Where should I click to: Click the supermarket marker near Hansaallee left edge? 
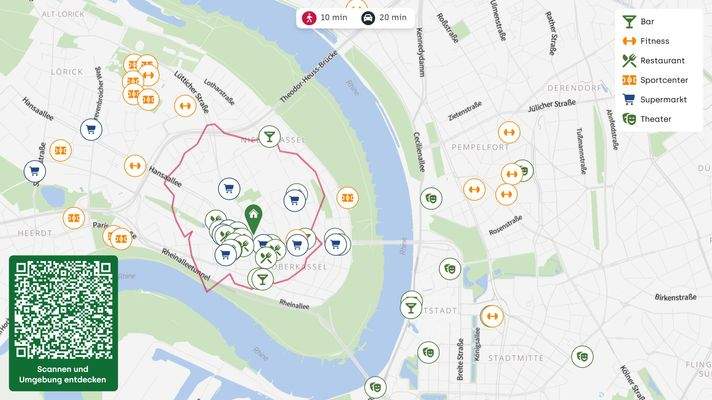click(35, 172)
